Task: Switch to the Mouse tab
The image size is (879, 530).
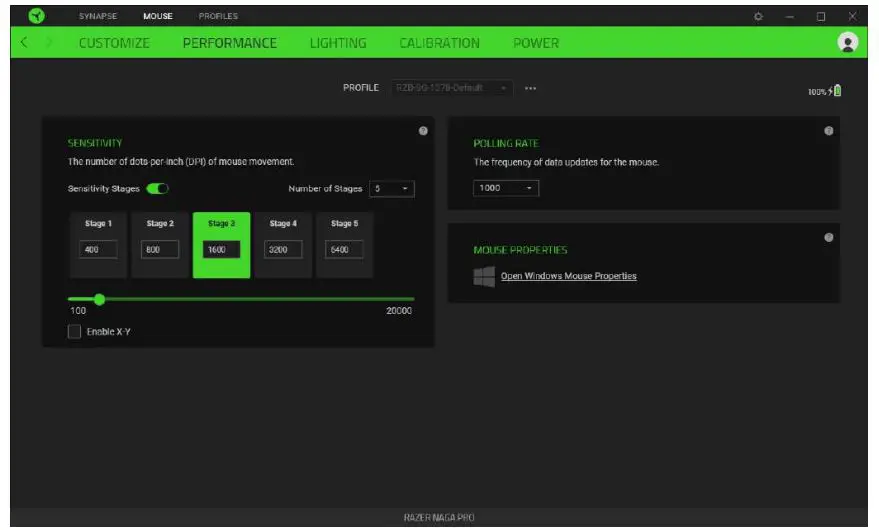Action: coord(158,16)
